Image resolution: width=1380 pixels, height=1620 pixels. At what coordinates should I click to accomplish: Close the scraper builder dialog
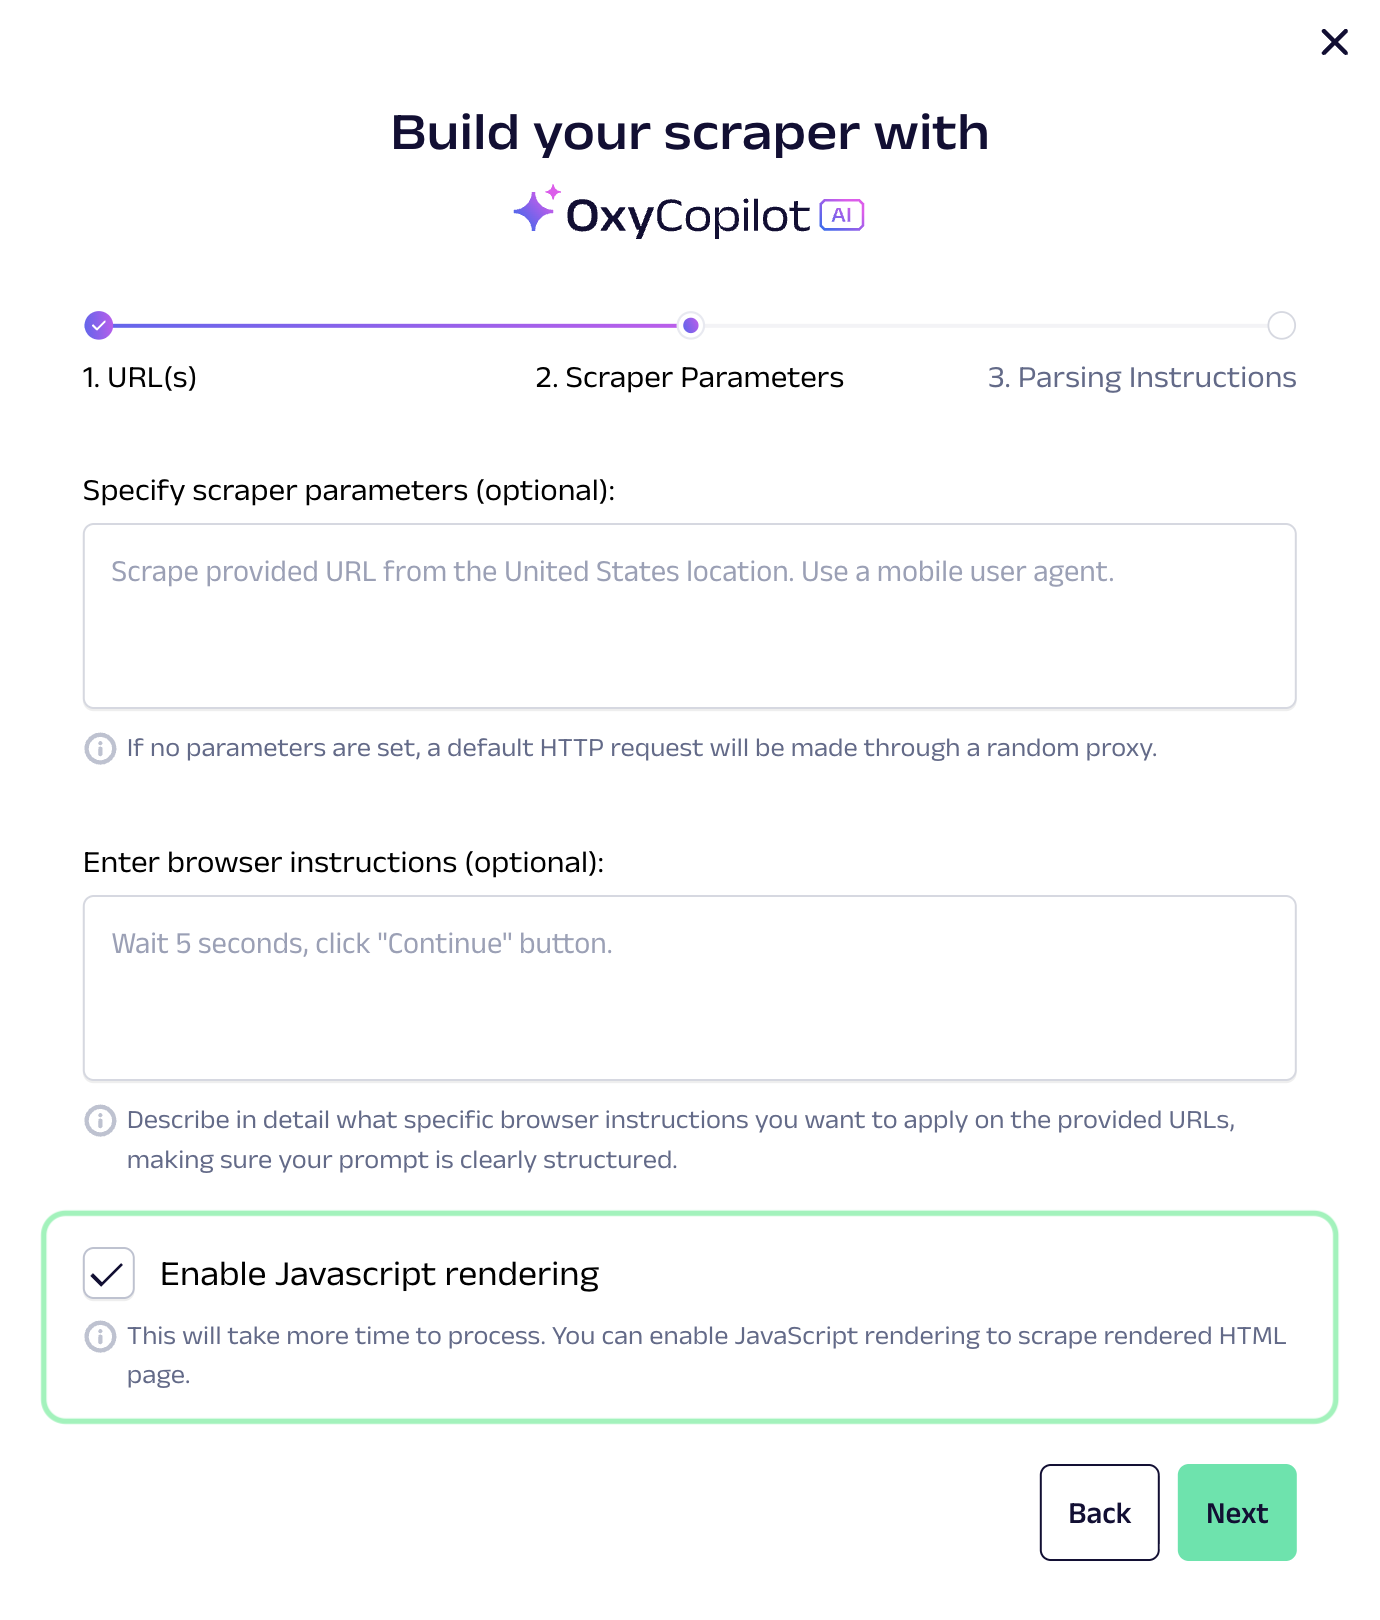pyautogui.click(x=1334, y=42)
